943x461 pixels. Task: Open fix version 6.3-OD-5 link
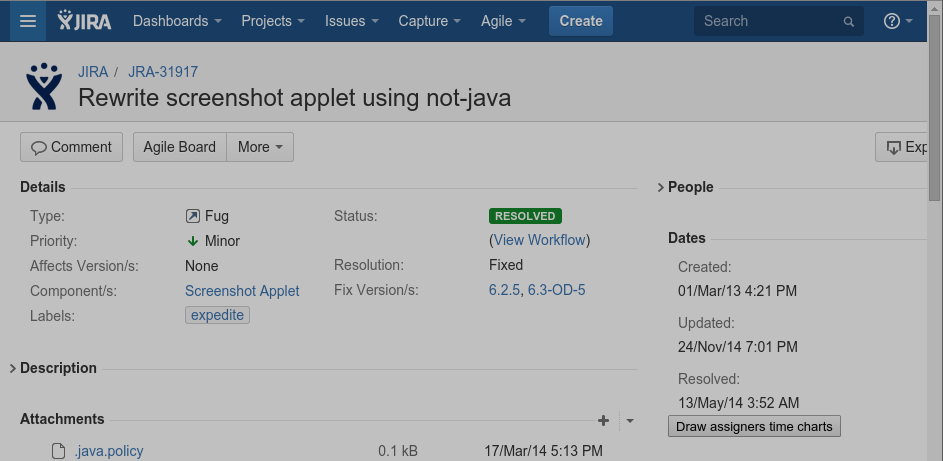tap(556, 291)
